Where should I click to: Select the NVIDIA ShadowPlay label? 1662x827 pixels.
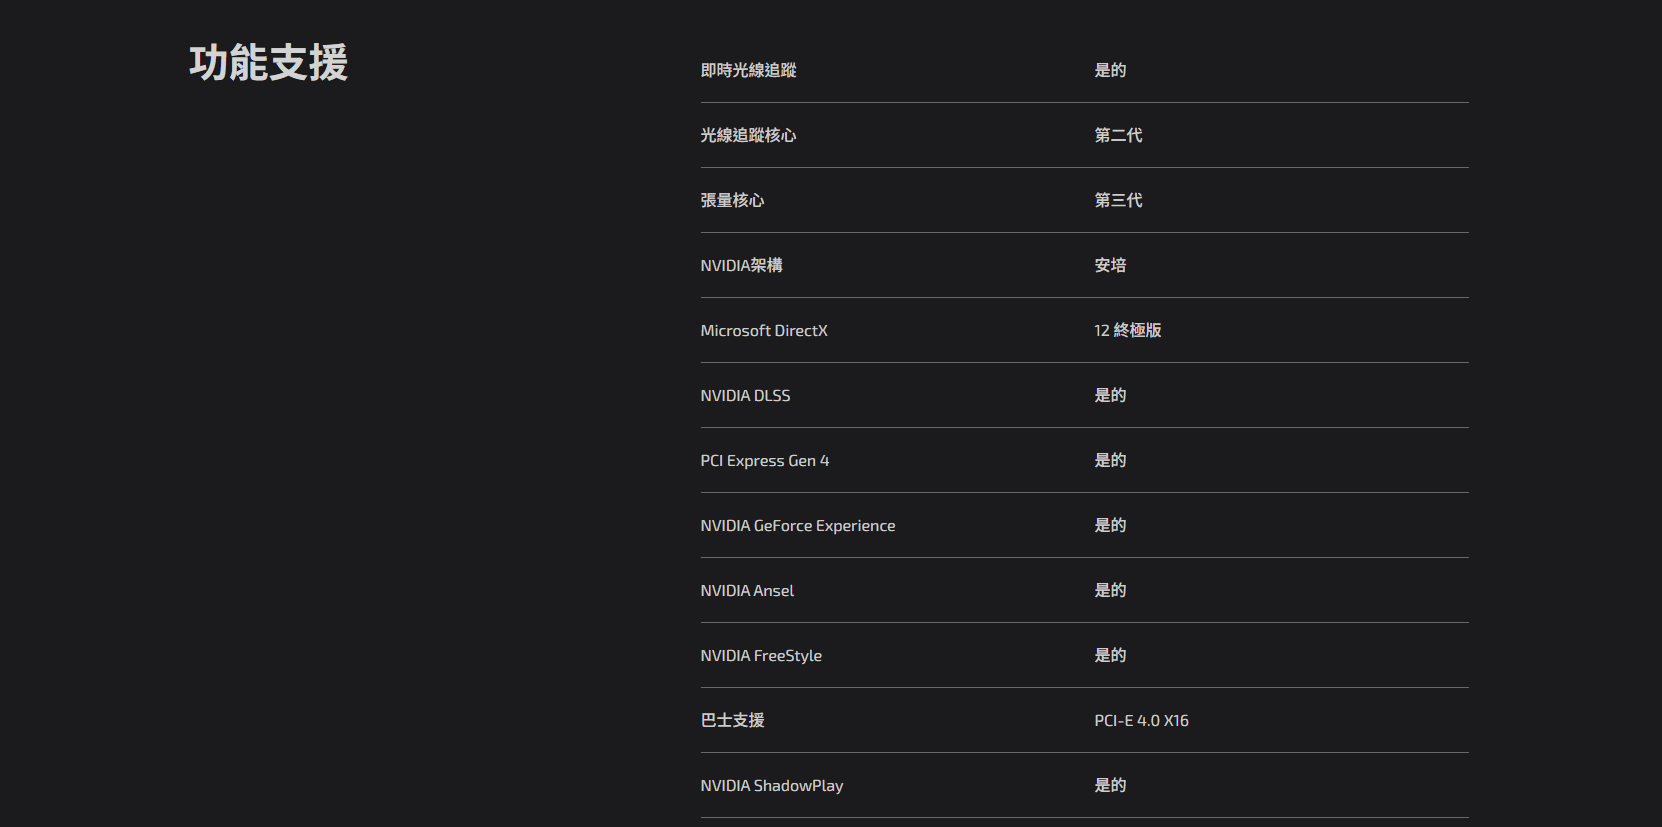coord(772,785)
